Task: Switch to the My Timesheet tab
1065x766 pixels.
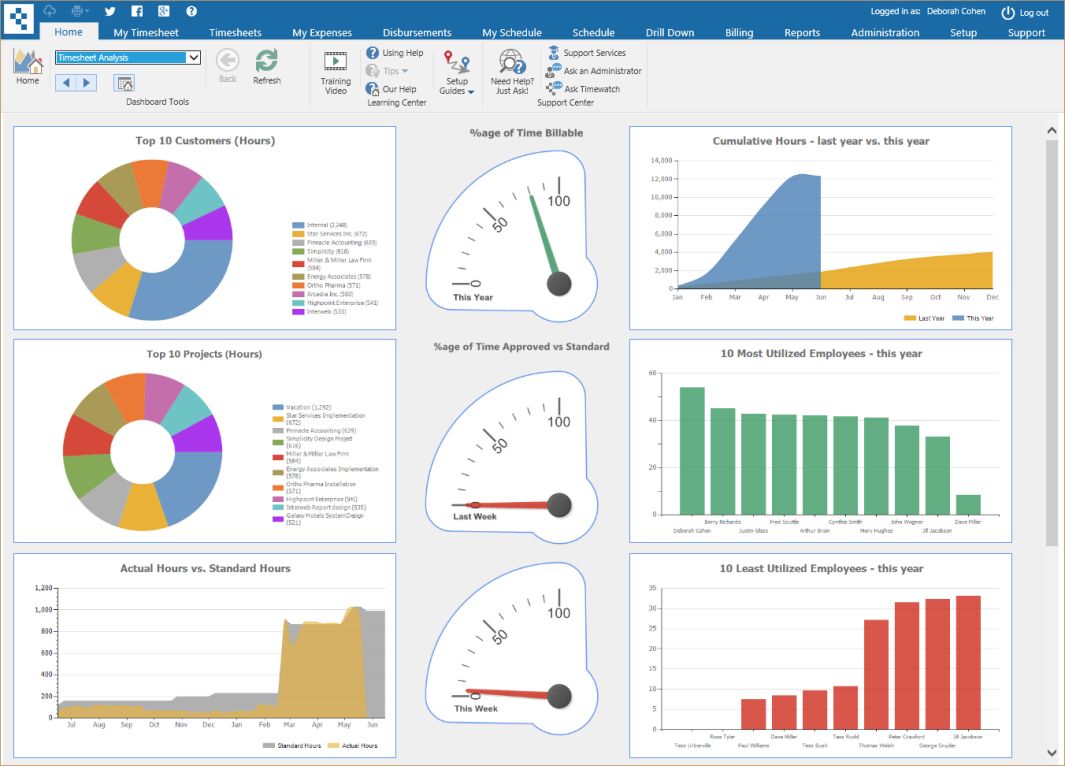Action: click(x=146, y=33)
